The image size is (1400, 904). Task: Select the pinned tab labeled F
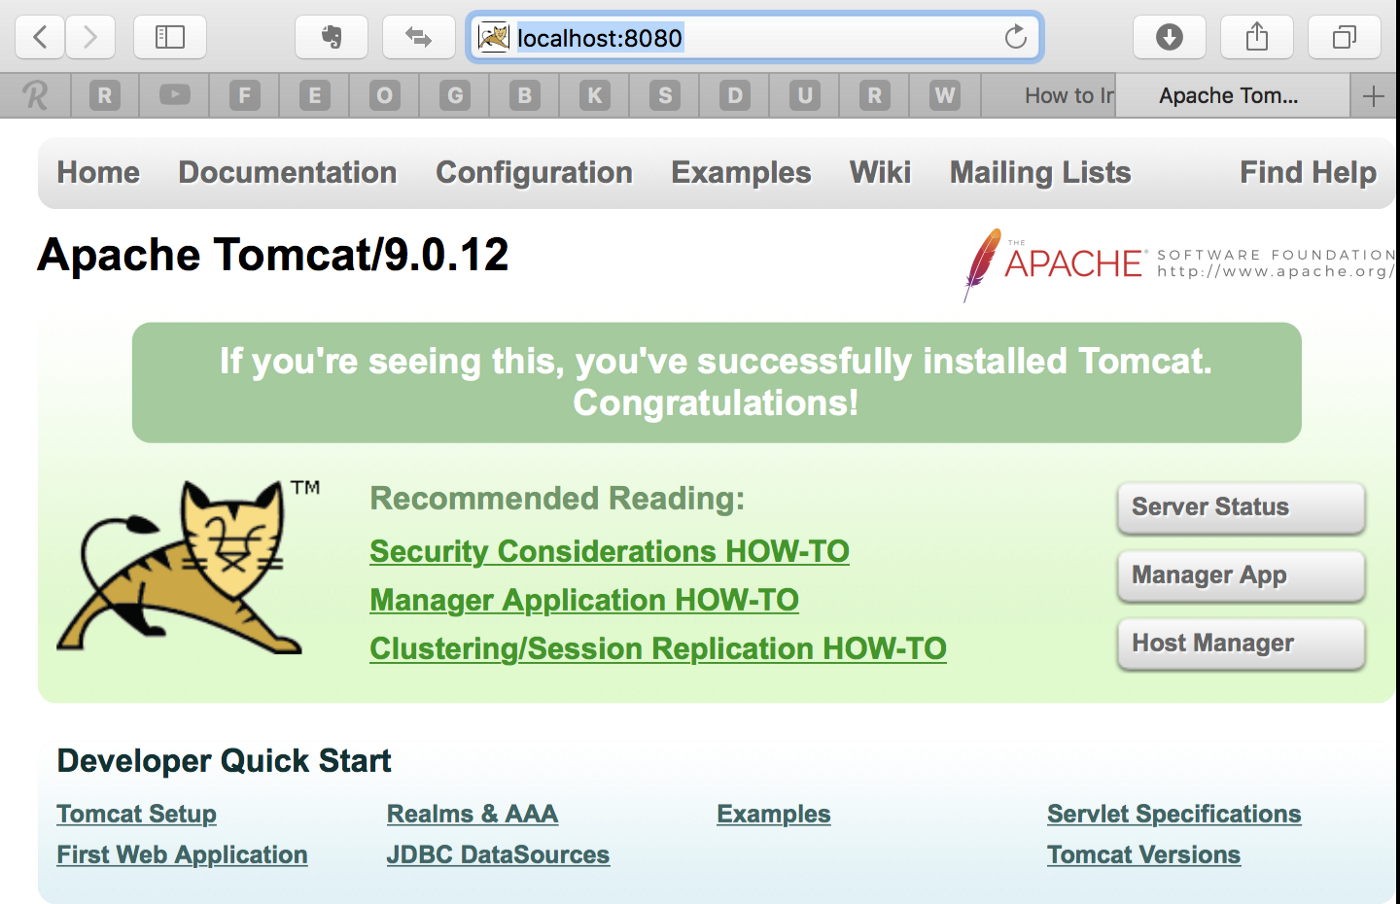[245, 96]
